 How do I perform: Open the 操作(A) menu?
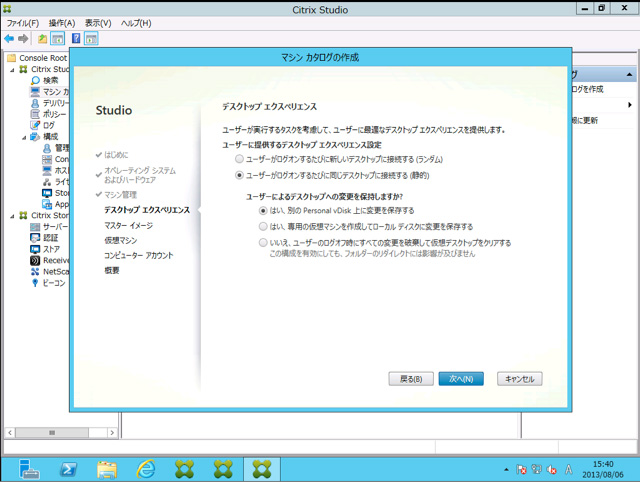[62, 23]
